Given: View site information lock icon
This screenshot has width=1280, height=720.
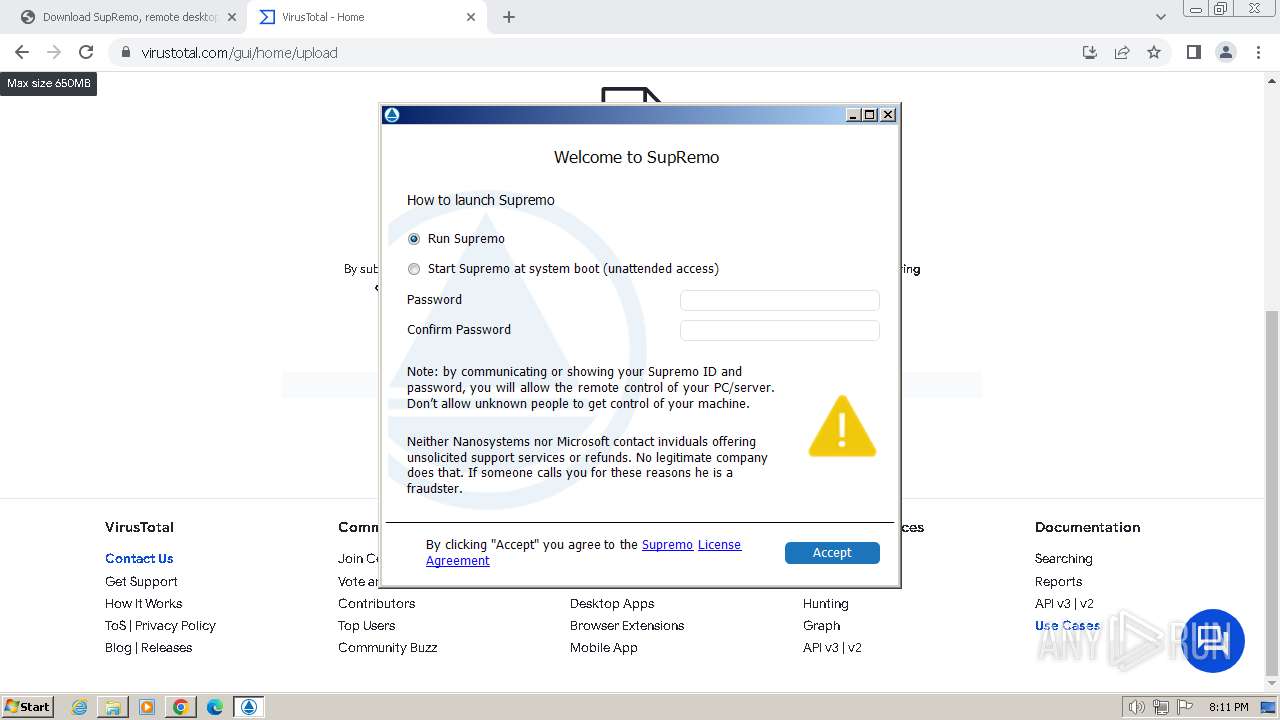Looking at the screenshot, I should pos(126,53).
